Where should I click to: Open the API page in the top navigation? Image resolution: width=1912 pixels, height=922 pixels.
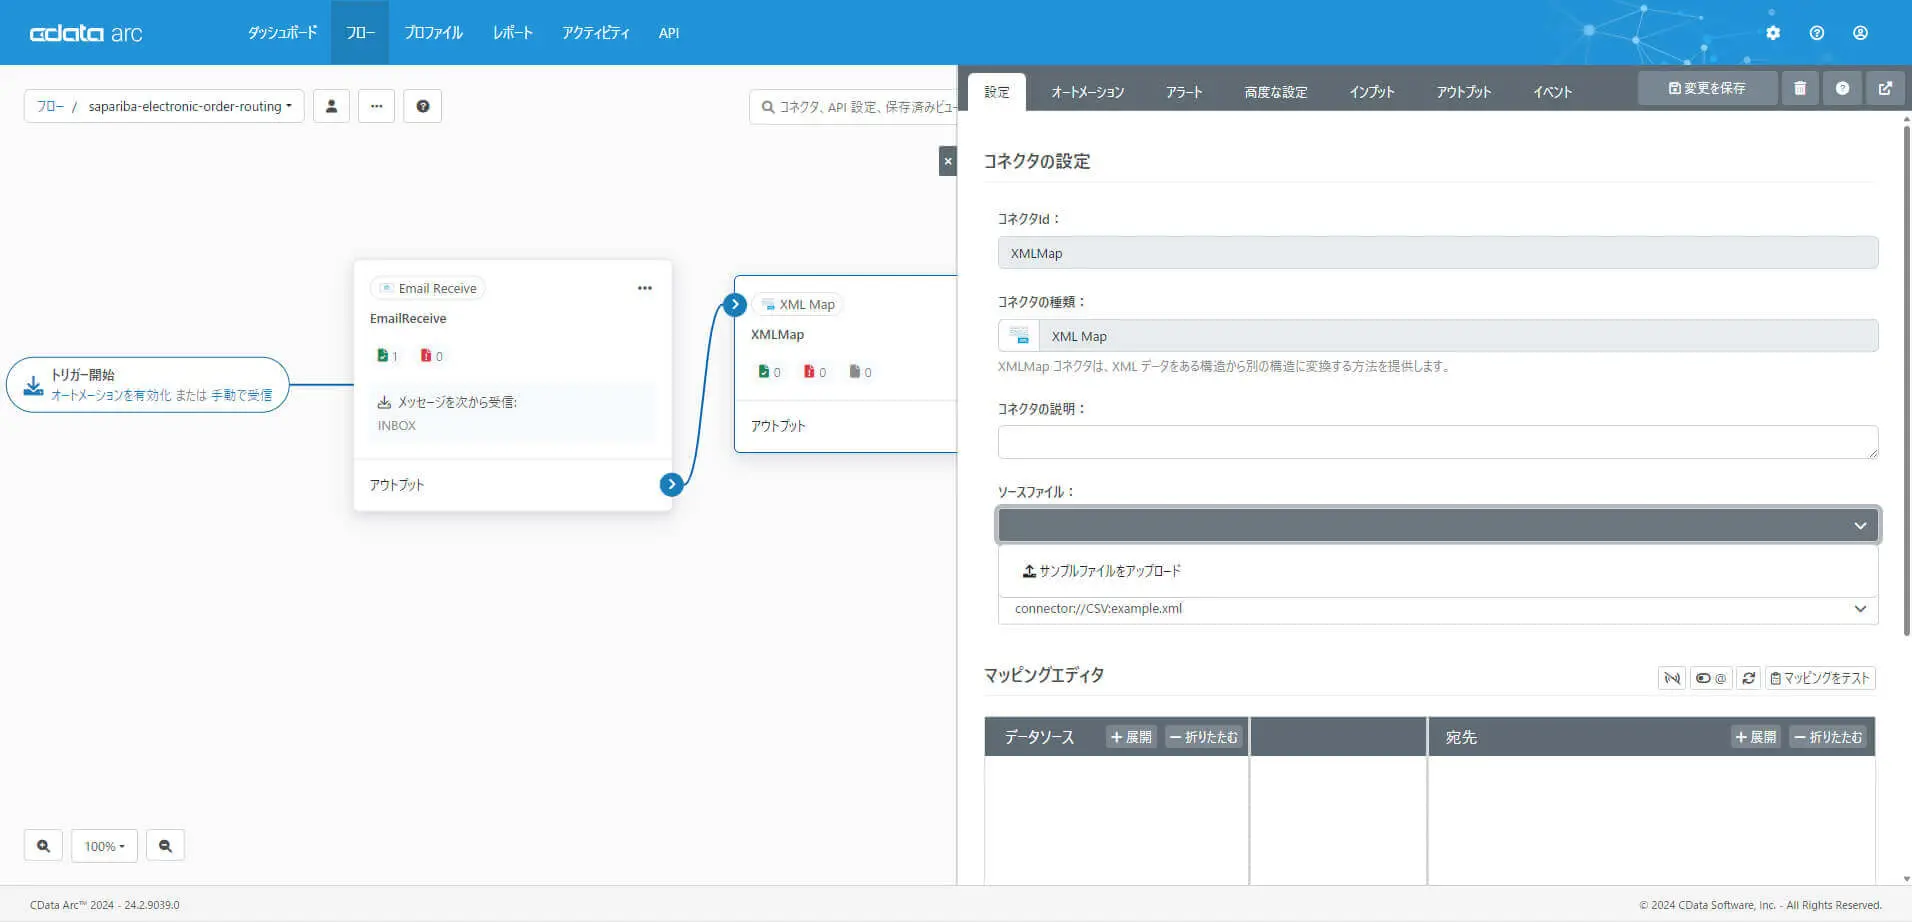click(x=669, y=33)
